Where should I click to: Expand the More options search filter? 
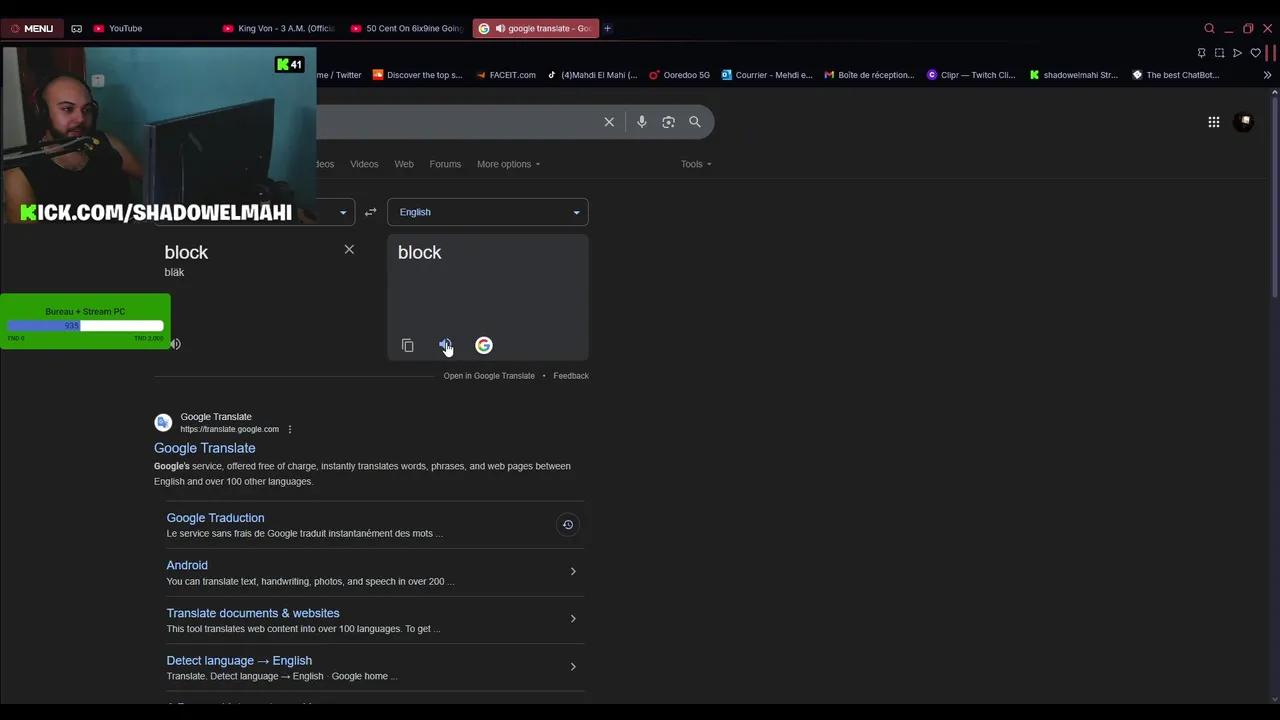[x=508, y=164]
